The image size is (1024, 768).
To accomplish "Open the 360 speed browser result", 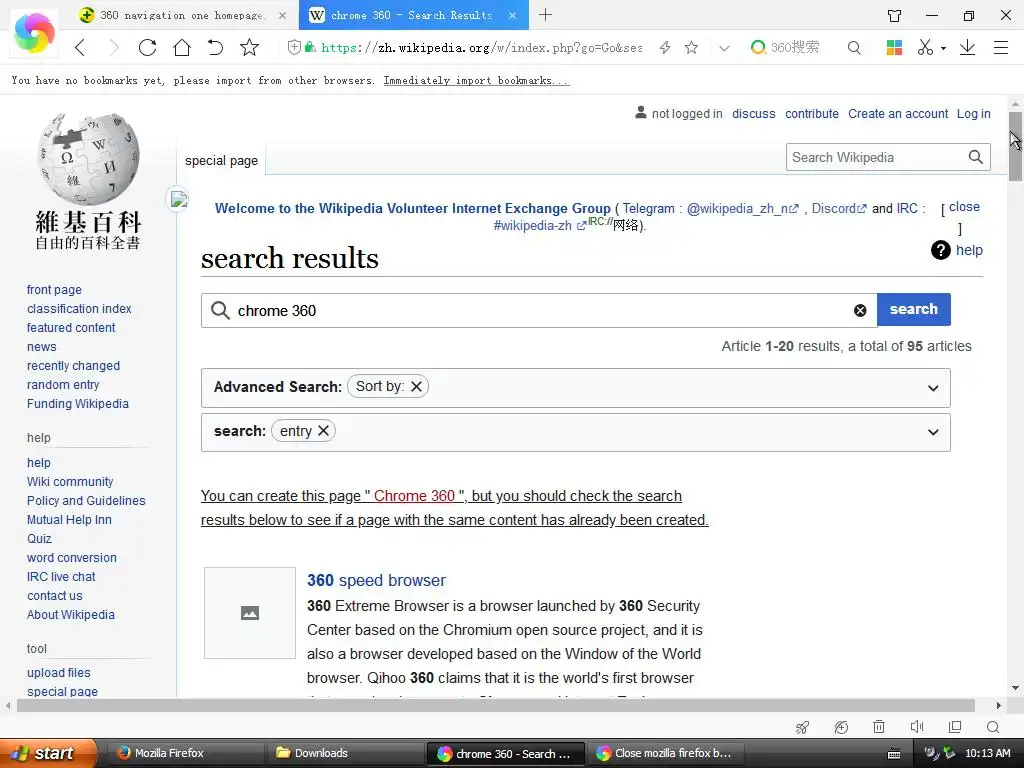I will point(376,581).
